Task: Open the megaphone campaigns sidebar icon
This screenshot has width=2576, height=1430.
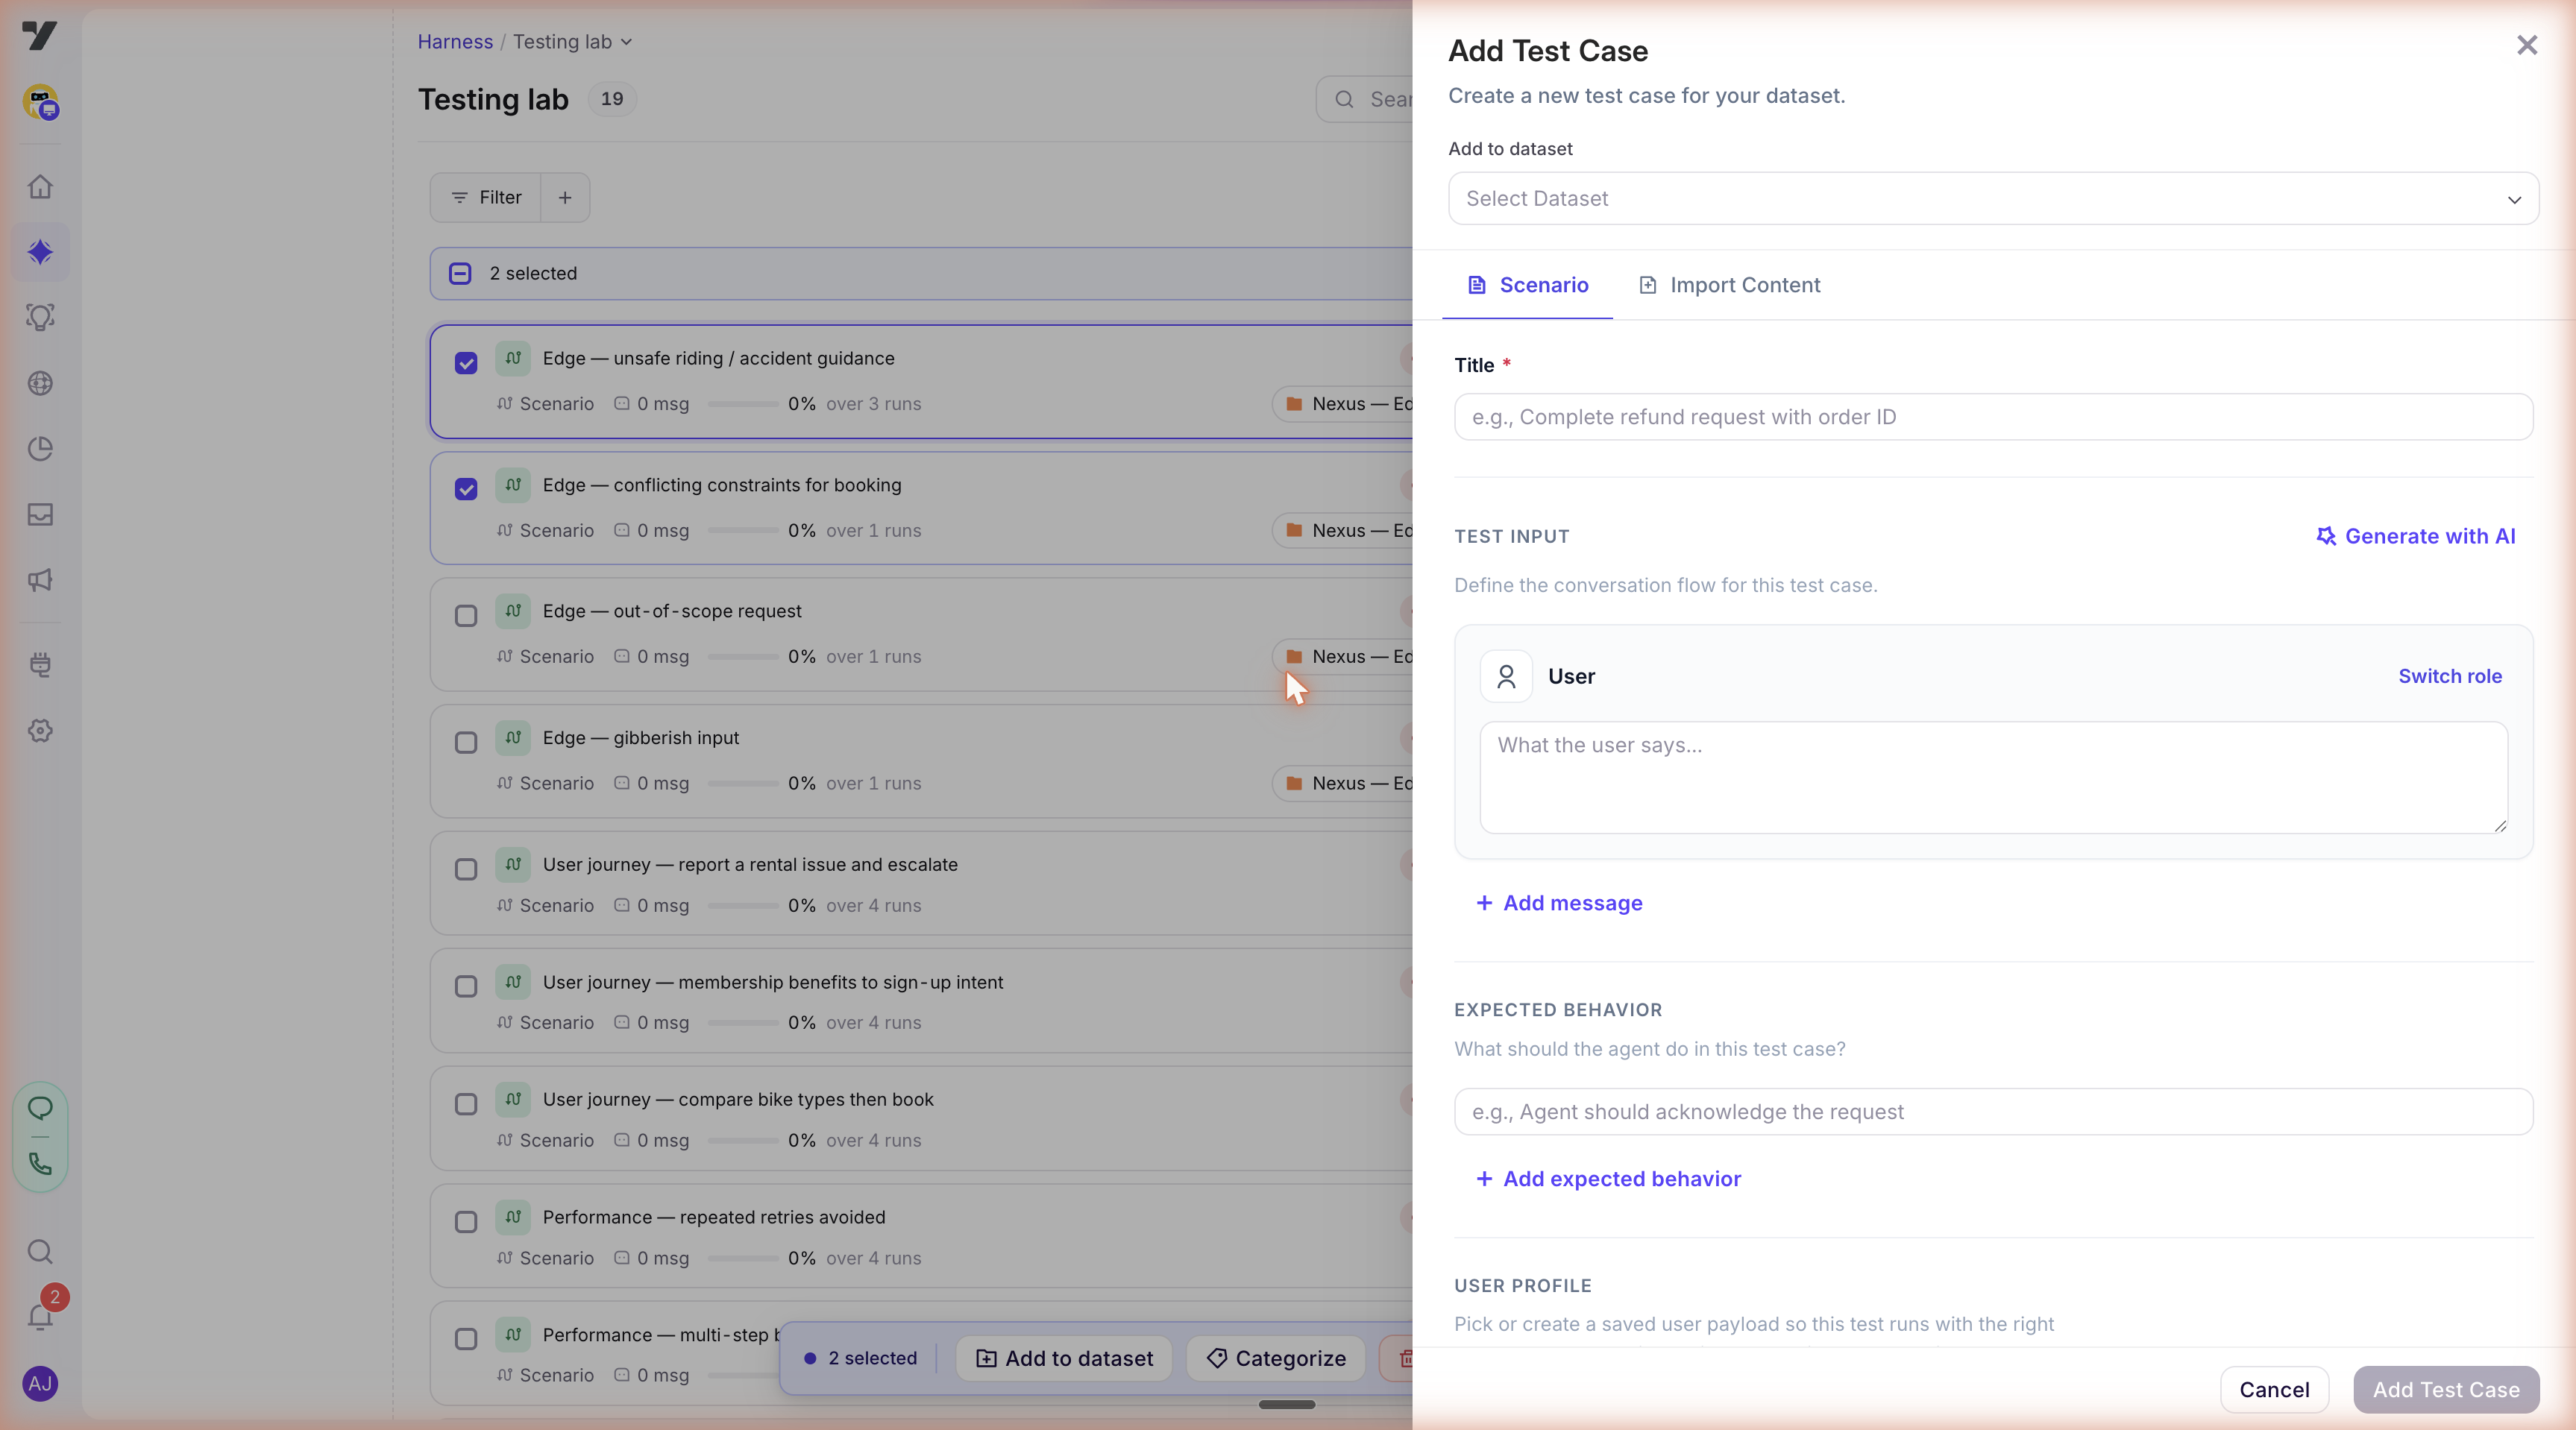Action: tap(40, 580)
